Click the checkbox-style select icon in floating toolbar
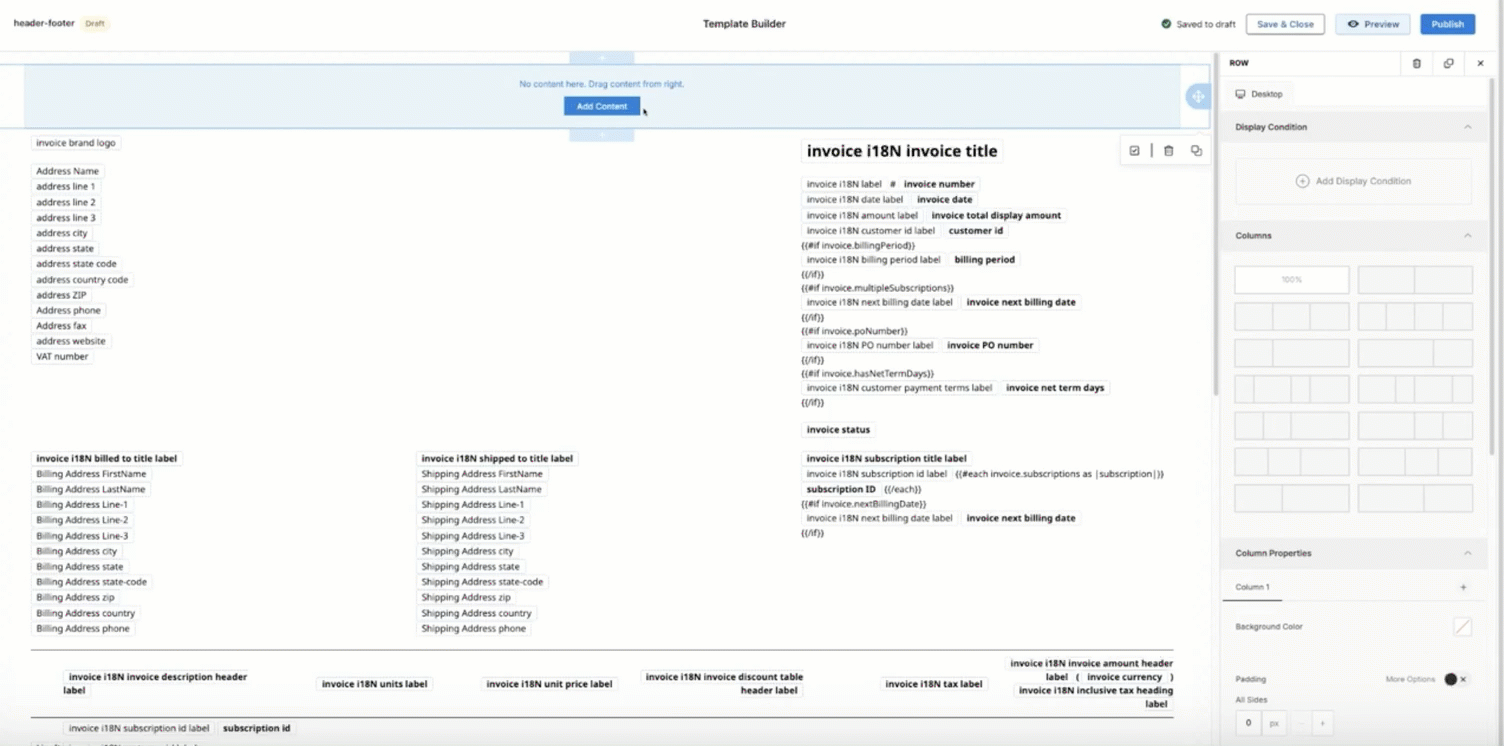This screenshot has height=746, width=1504. [1134, 151]
